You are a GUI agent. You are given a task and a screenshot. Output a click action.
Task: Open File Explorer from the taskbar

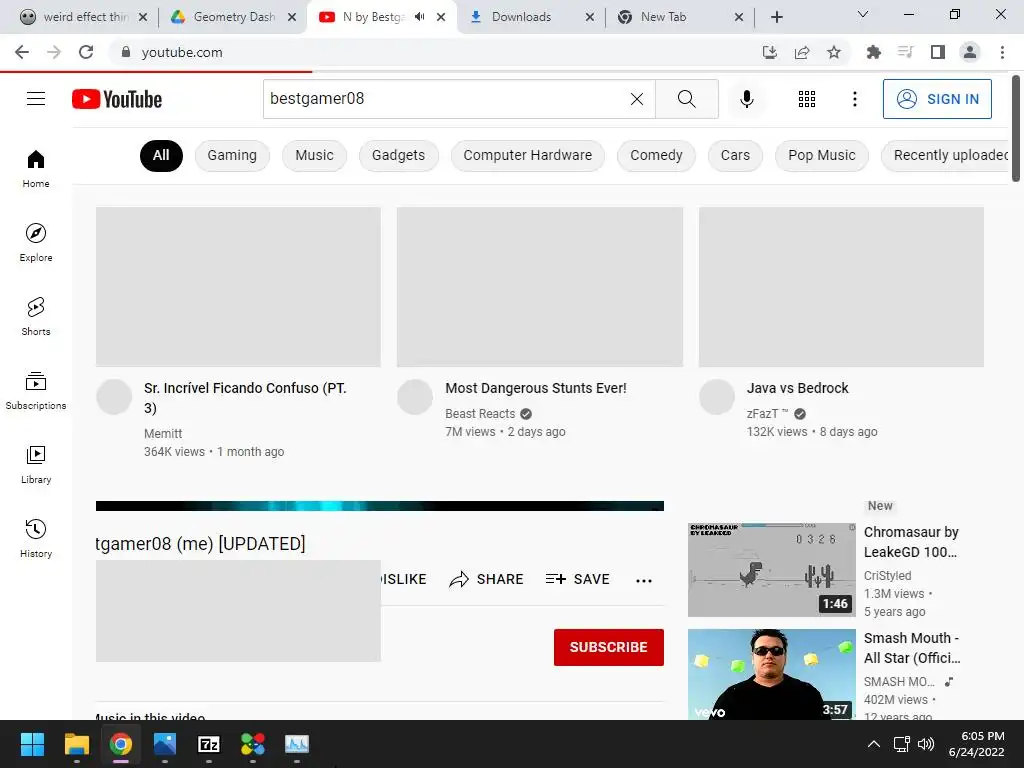(76, 744)
